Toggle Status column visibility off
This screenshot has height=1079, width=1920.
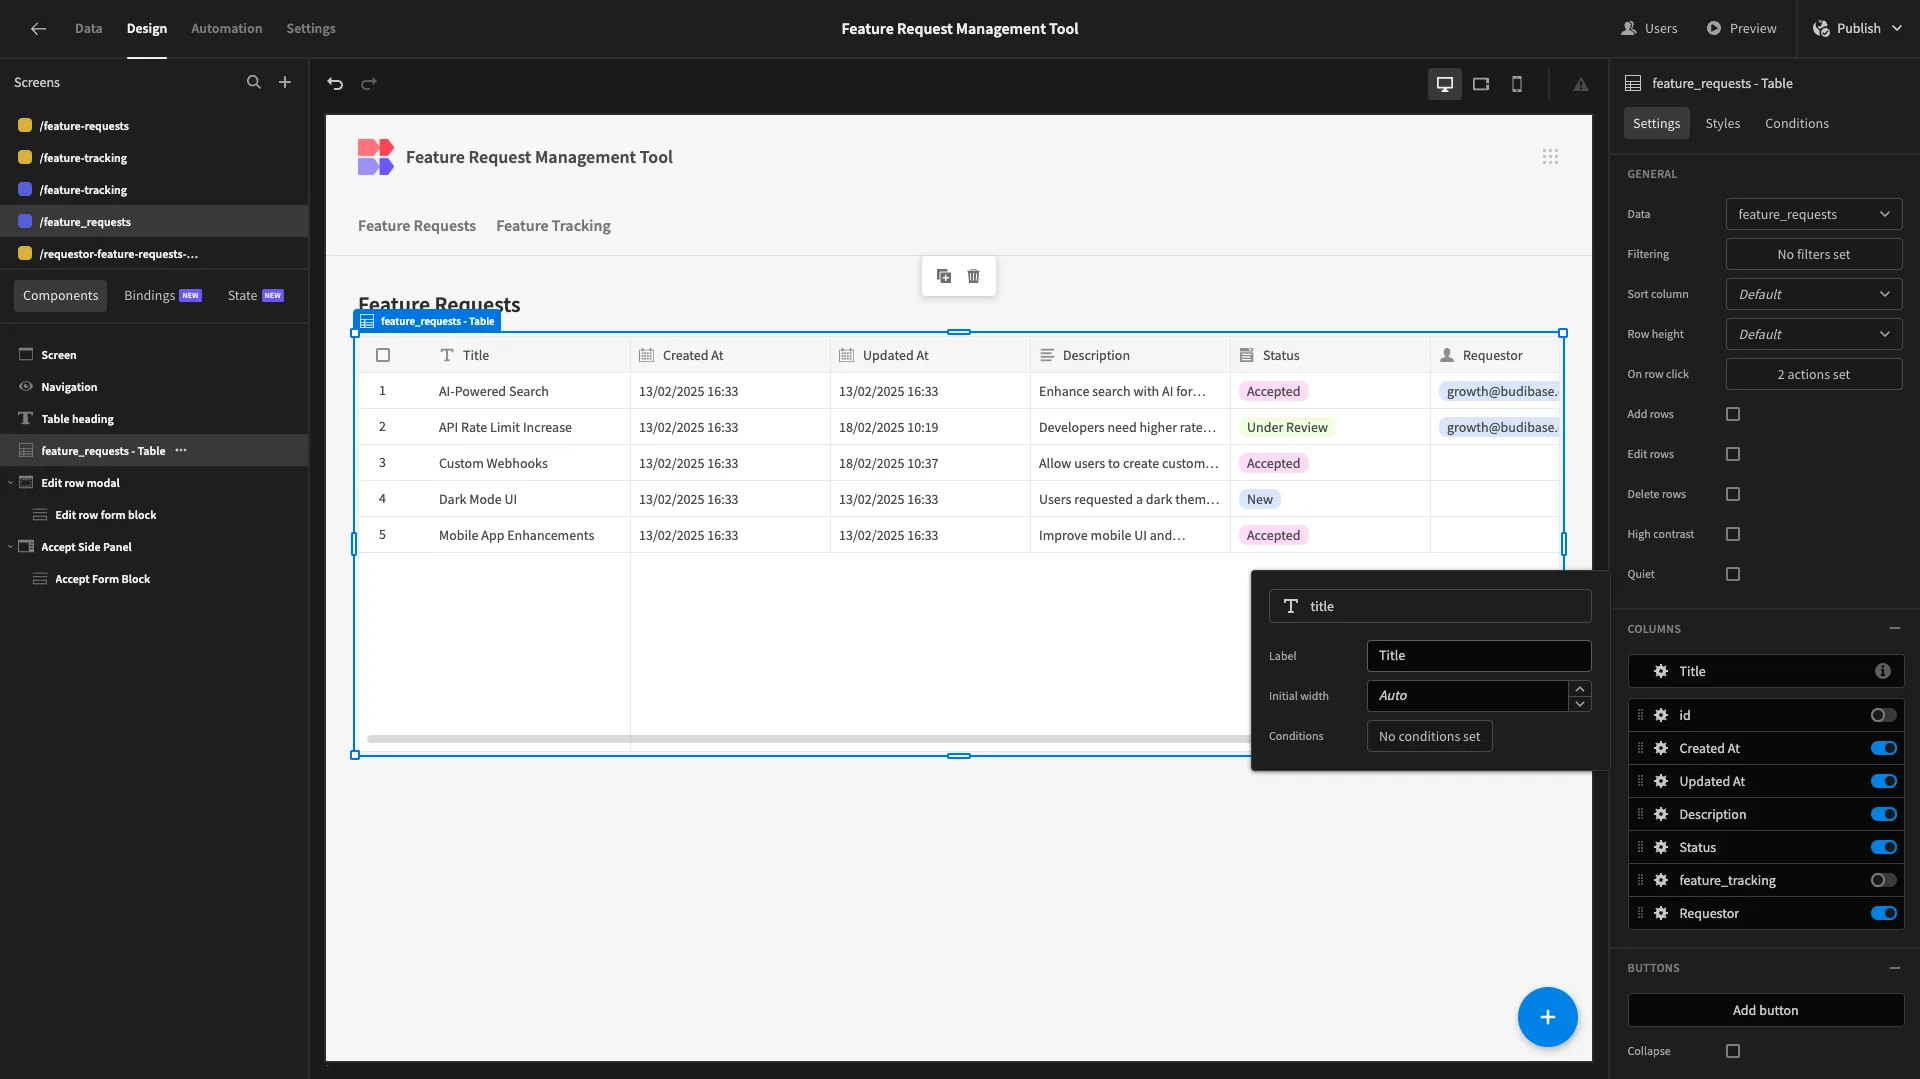point(1884,847)
